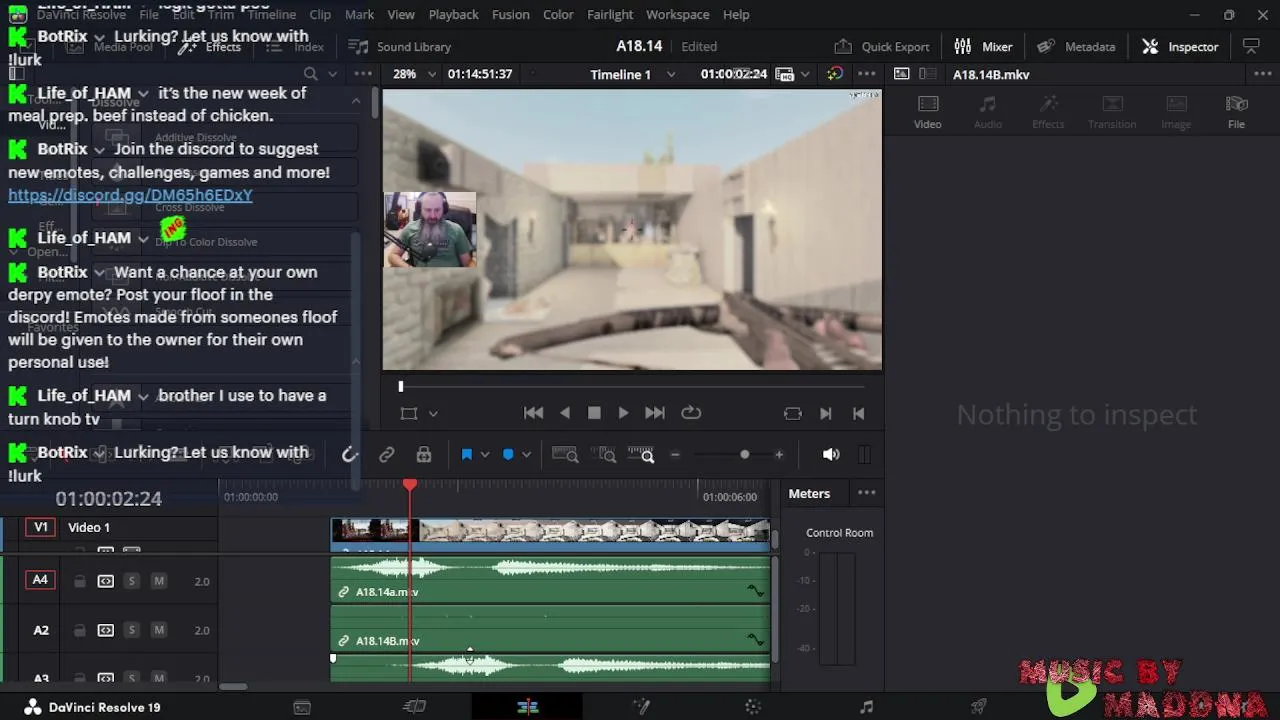This screenshot has height=720, width=1280.
Task: Toggle the Mixer panel button
Action: pyautogui.click(x=984, y=47)
